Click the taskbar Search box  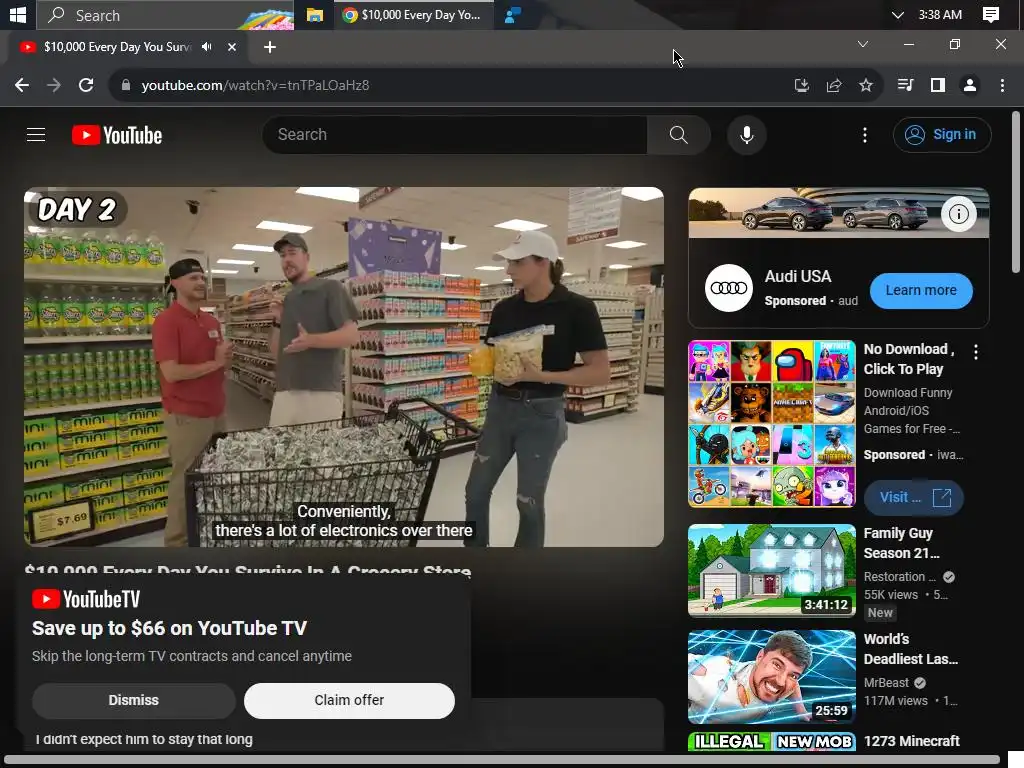165,15
